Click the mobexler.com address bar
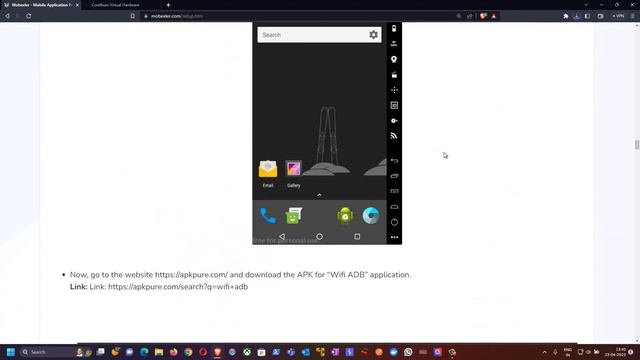 click(x=298, y=16)
